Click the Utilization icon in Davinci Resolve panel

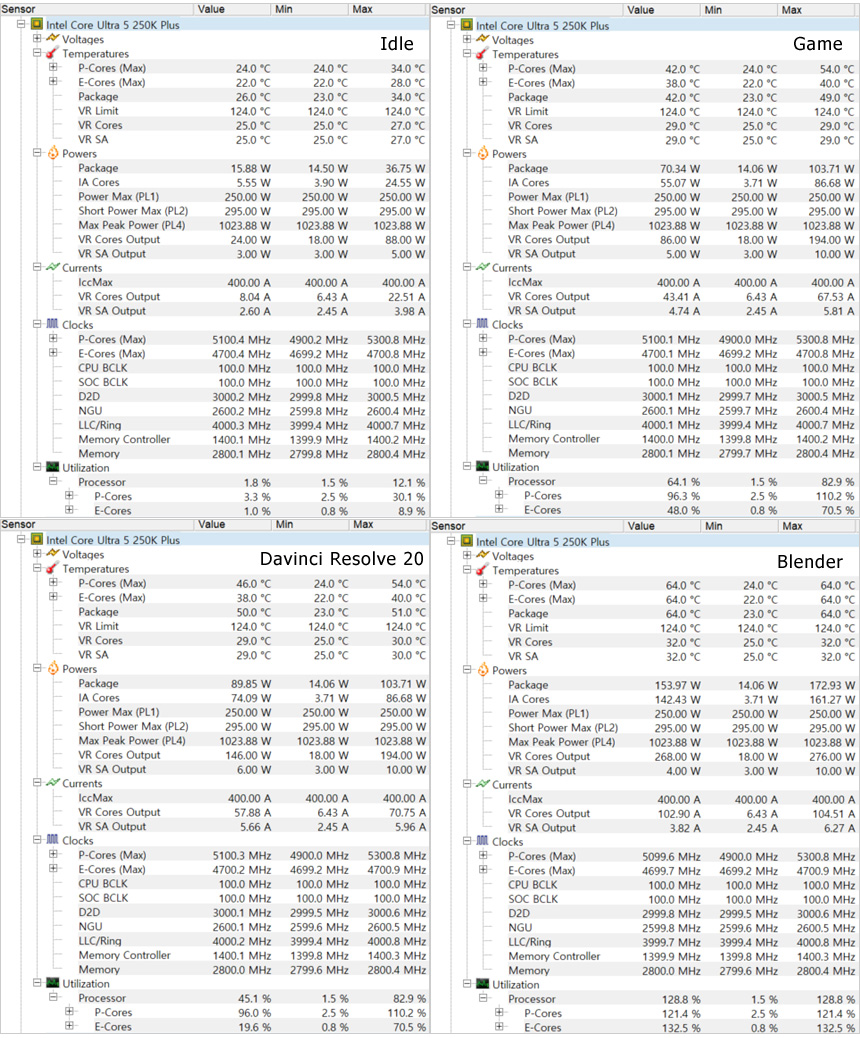point(50,983)
